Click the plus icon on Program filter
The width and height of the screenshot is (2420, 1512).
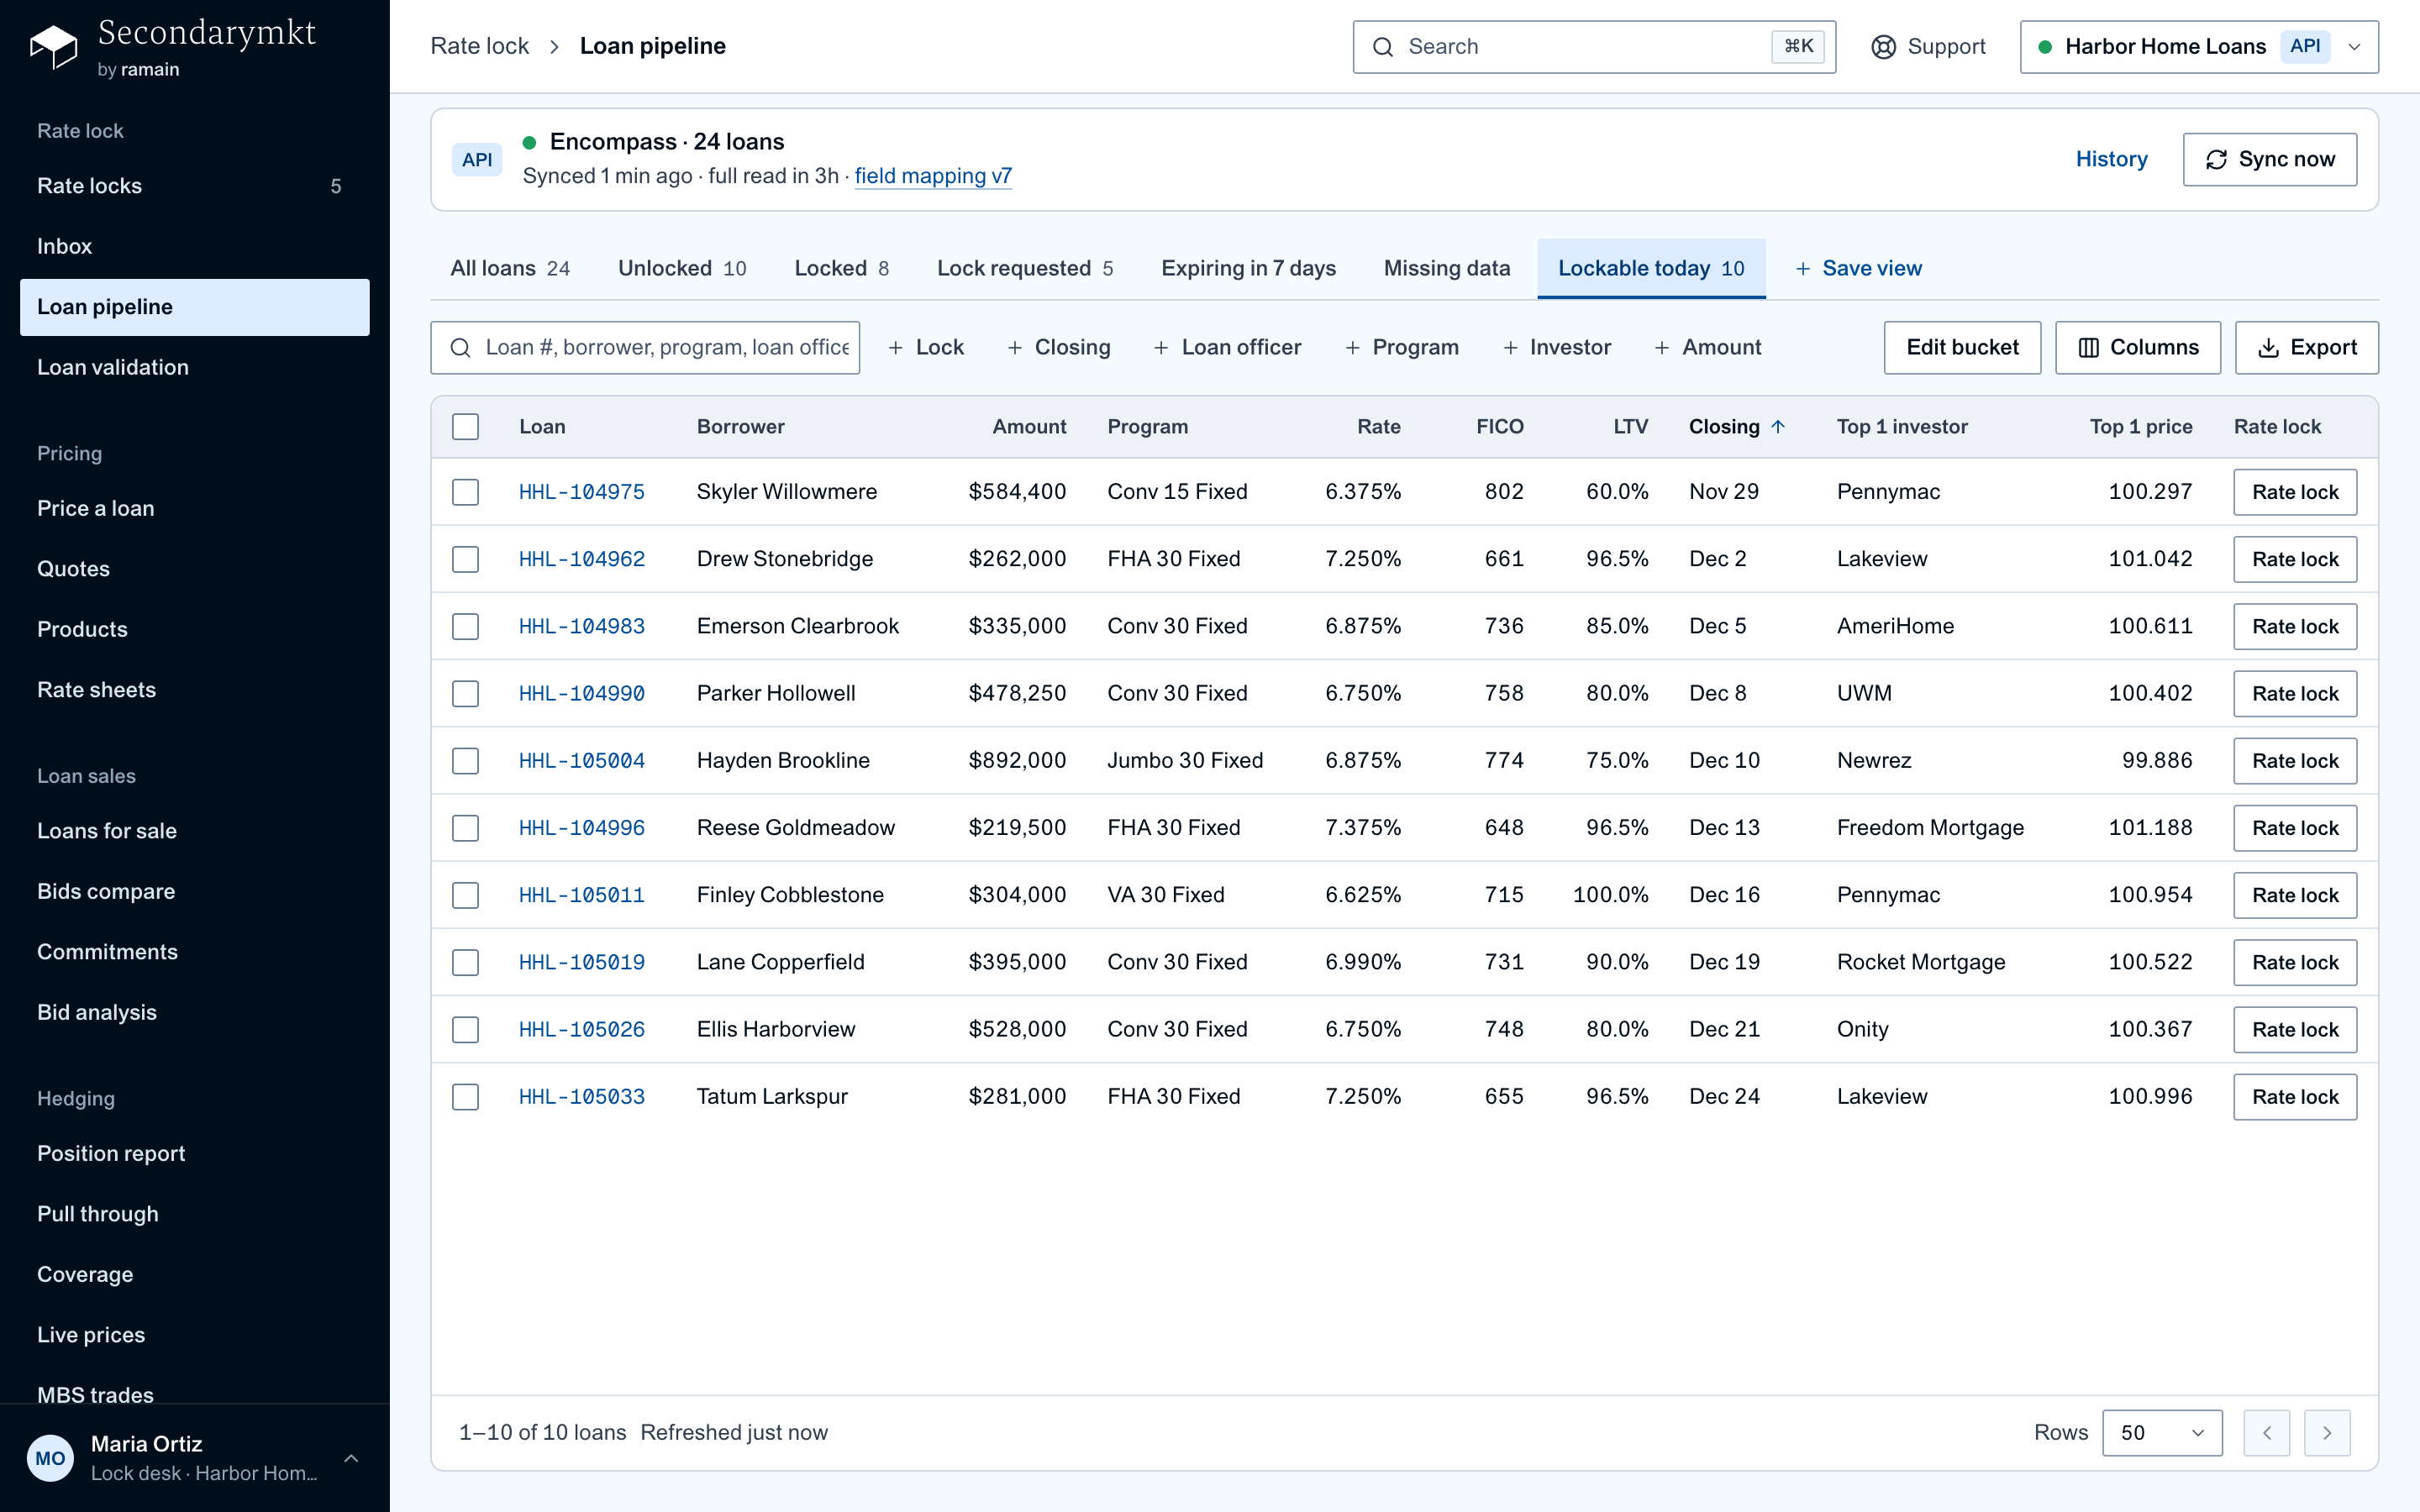(x=1352, y=348)
